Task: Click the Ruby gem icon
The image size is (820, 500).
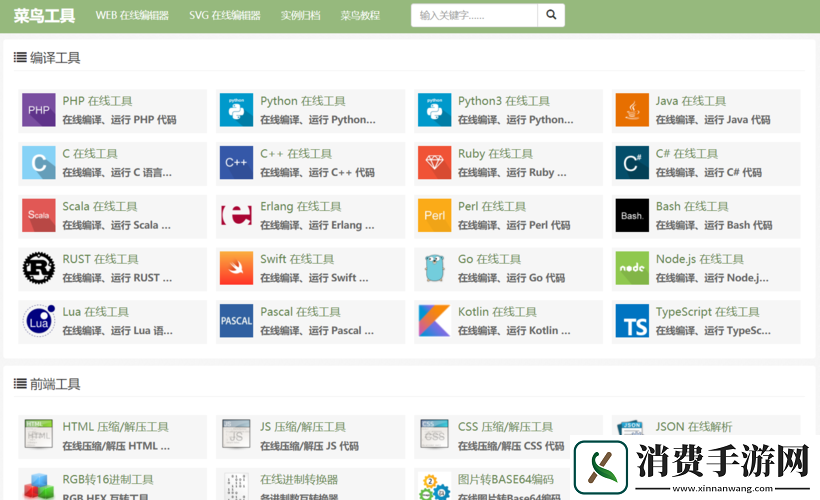Action: click(434, 162)
